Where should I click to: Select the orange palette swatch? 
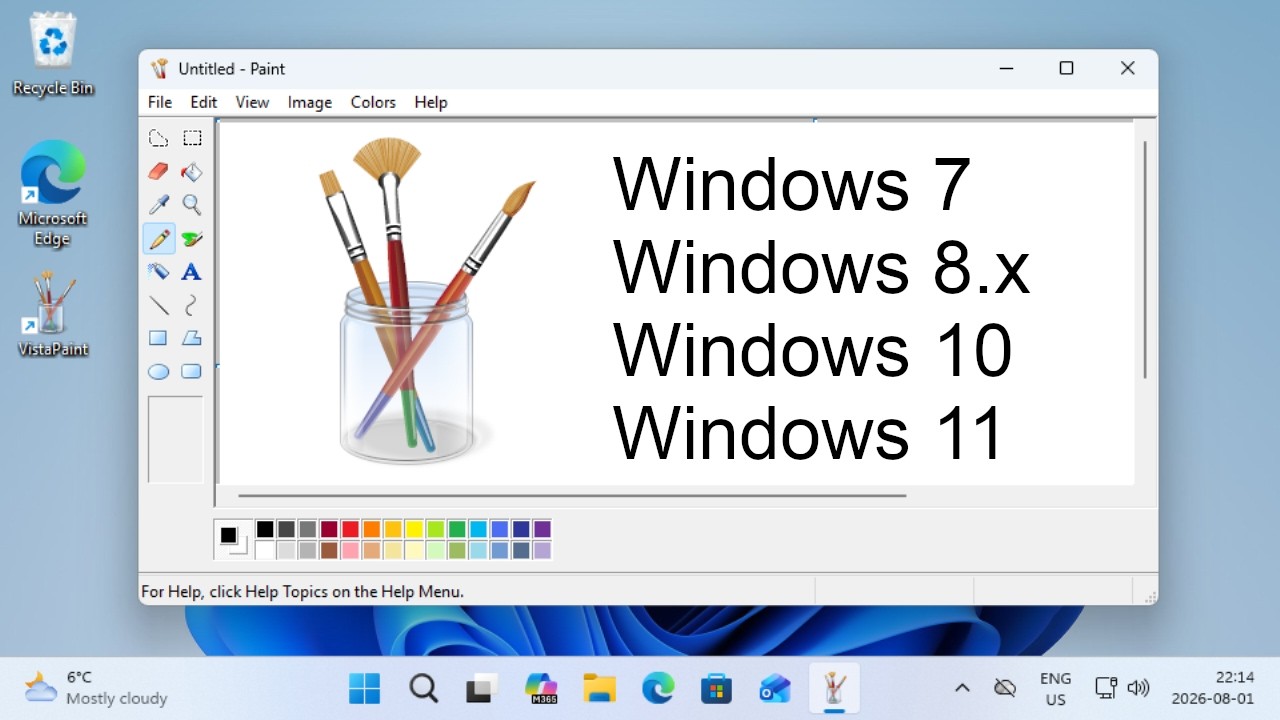point(371,529)
